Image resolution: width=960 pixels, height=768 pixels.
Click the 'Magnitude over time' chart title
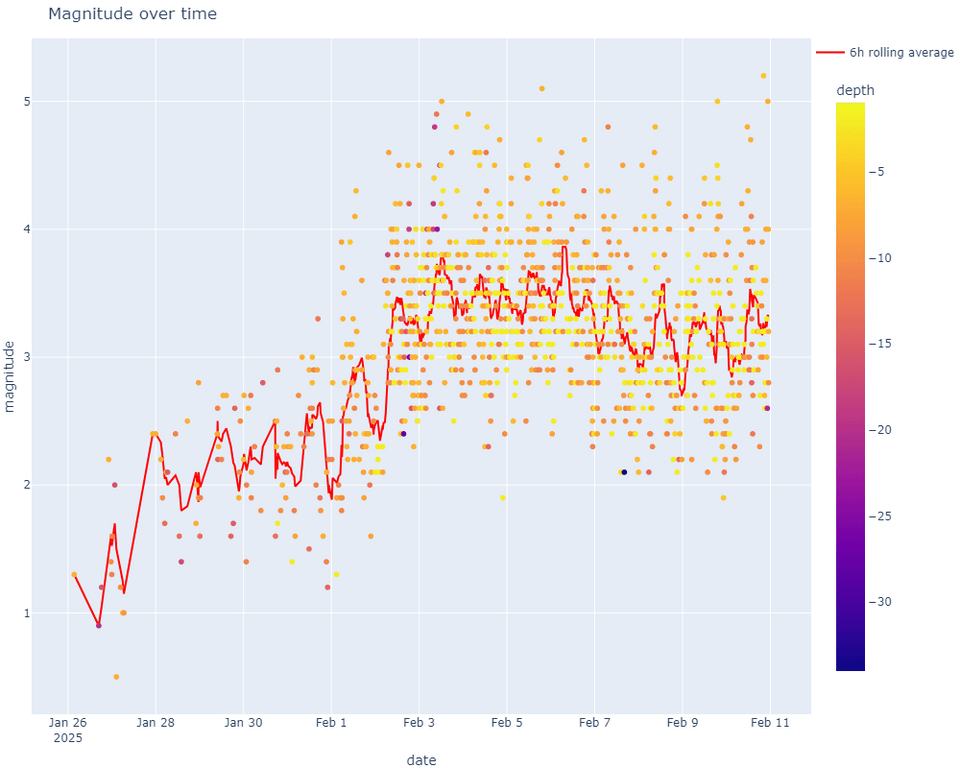click(132, 13)
